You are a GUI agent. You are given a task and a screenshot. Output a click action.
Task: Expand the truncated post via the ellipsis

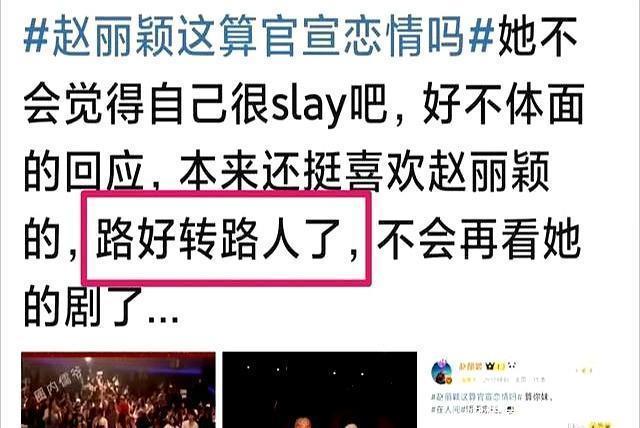tap(163, 318)
